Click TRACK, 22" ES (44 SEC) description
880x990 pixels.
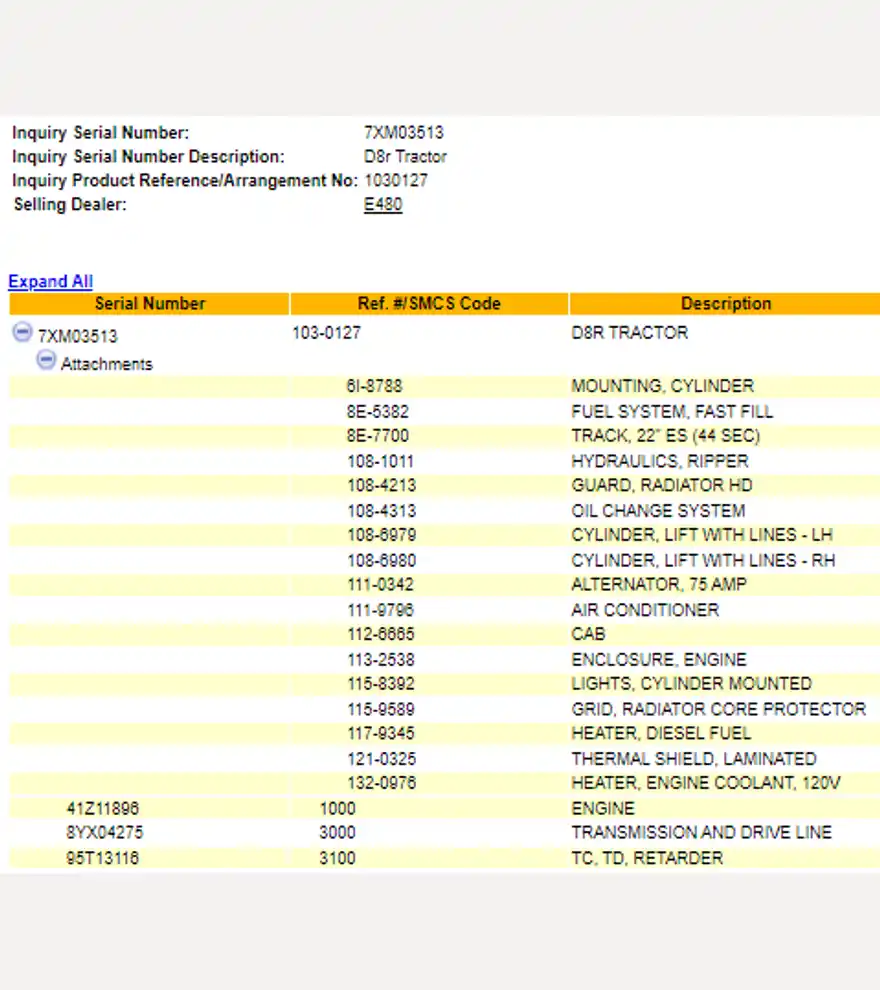point(665,436)
